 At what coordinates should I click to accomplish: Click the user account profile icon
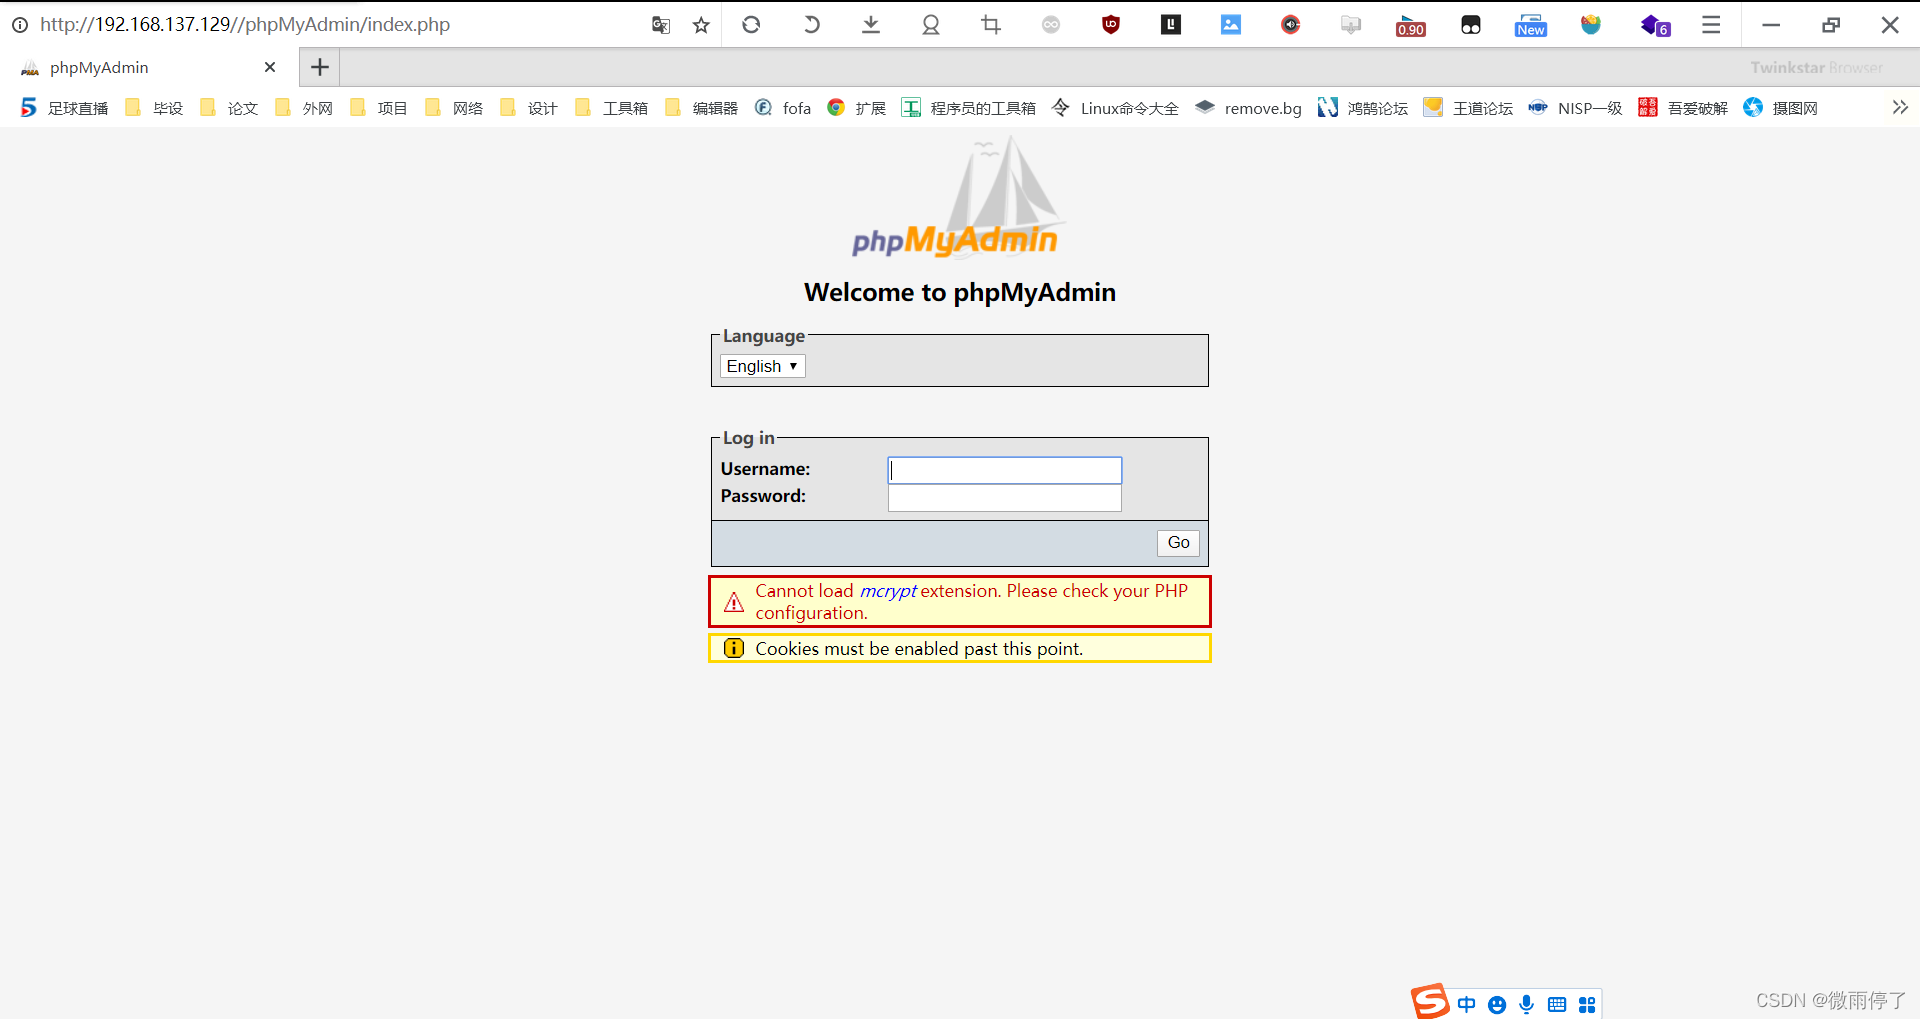tap(931, 25)
